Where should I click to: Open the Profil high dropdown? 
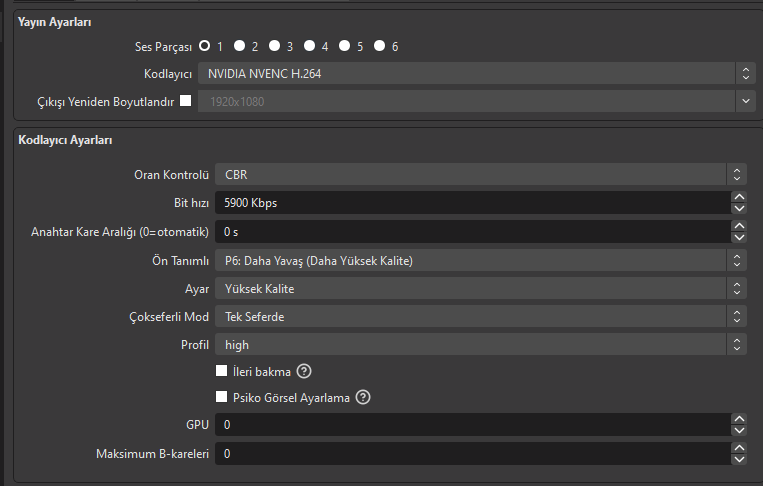[x=481, y=345]
